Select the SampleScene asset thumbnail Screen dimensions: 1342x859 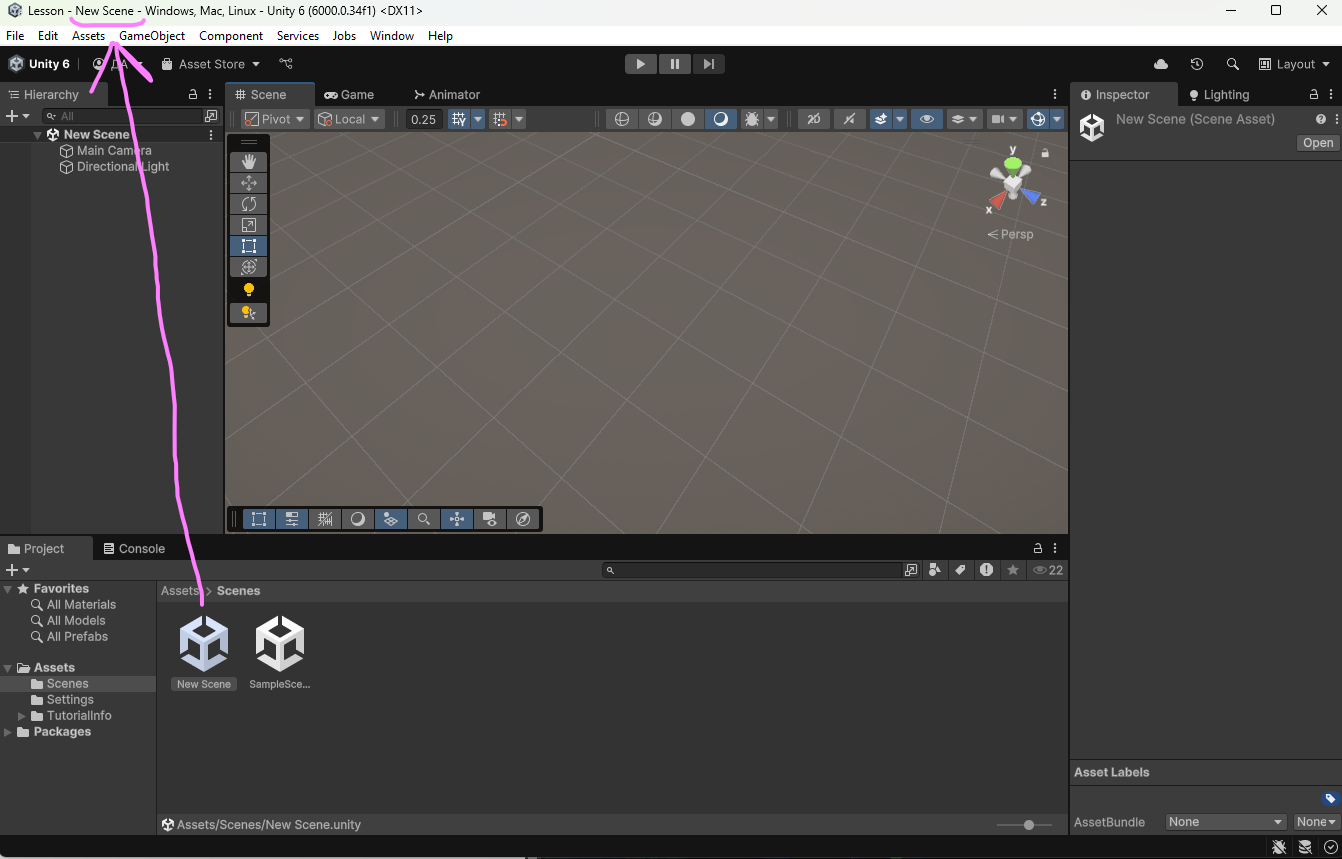click(x=279, y=643)
